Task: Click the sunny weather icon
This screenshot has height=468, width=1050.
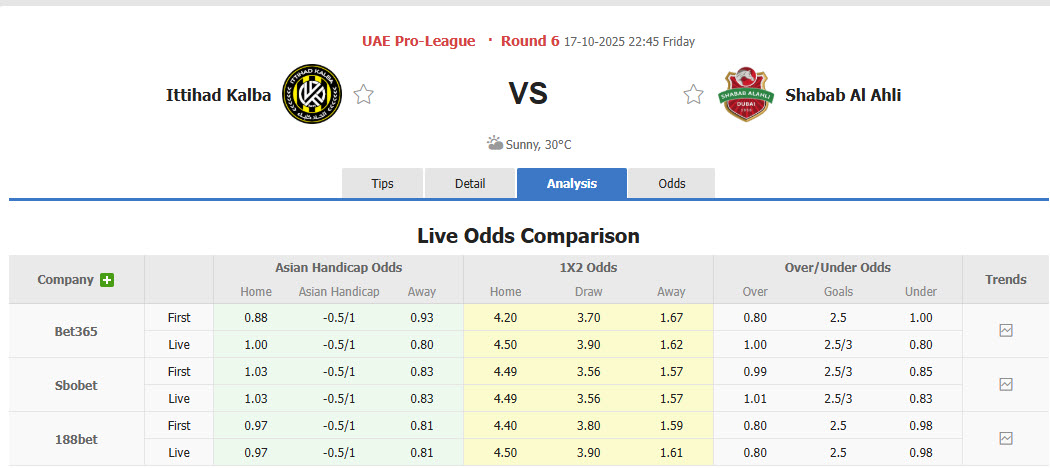Action: 494,144
